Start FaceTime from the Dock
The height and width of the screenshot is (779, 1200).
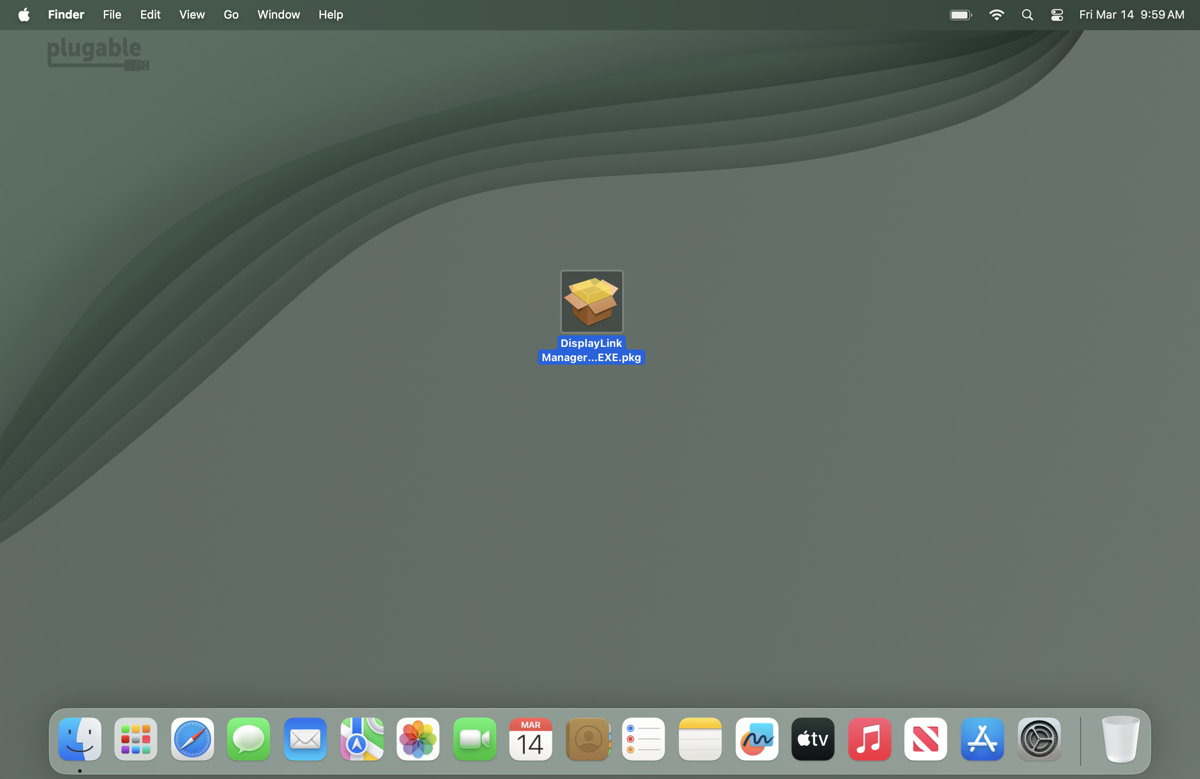tap(474, 738)
